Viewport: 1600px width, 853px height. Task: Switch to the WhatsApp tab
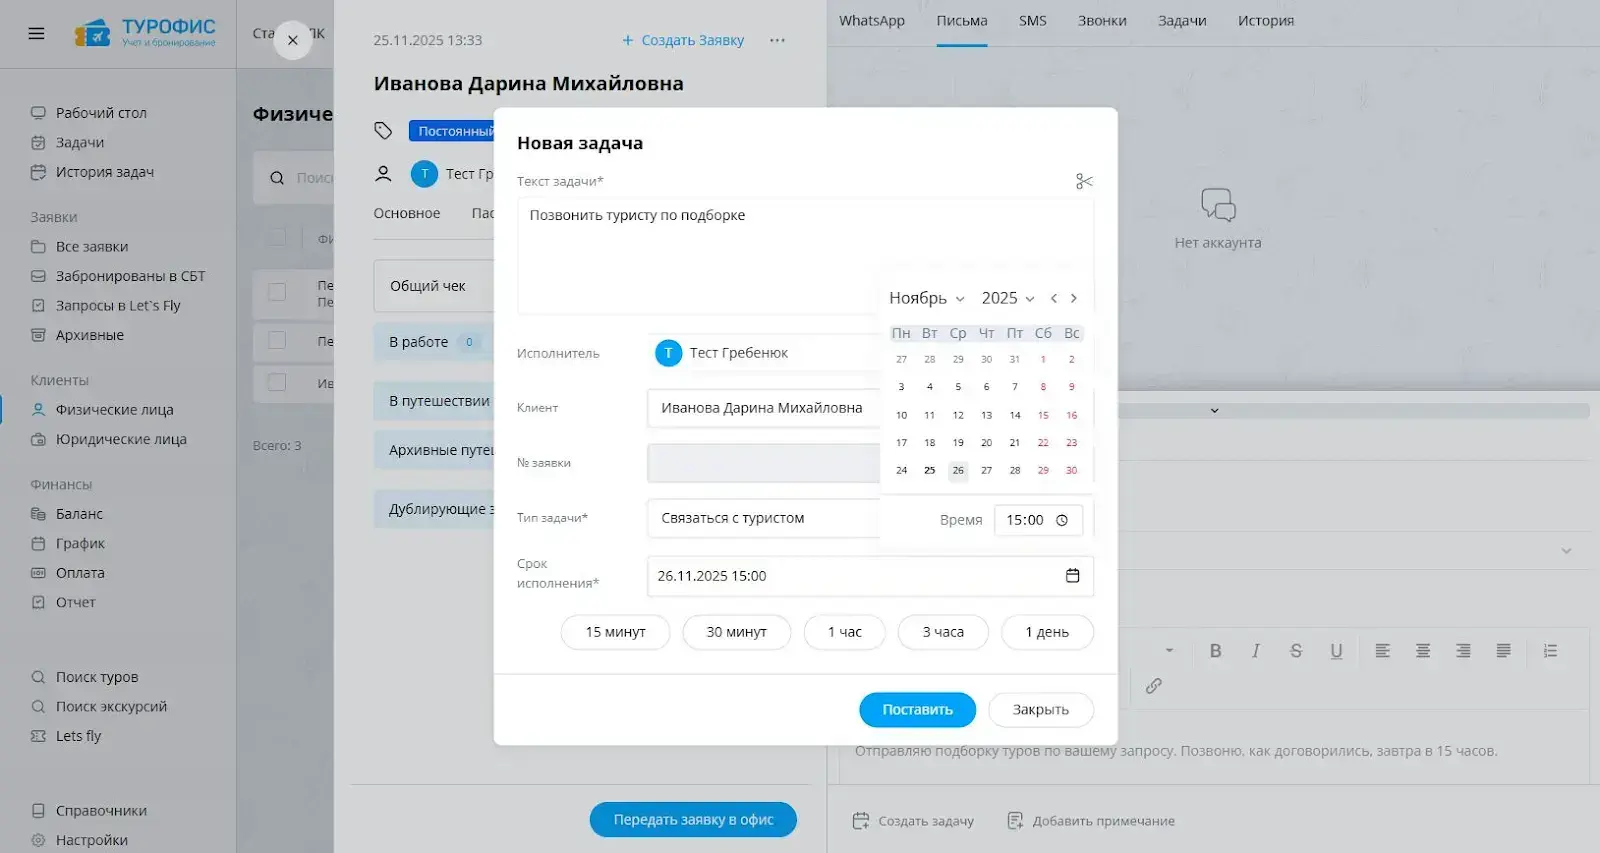tap(872, 21)
